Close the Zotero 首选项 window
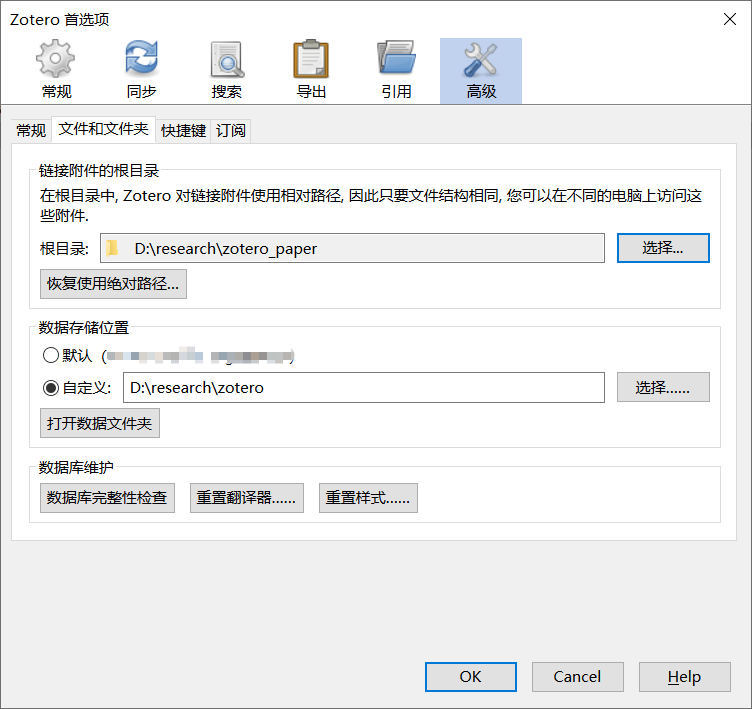Viewport: 752px width, 709px height. pyautogui.click(x=729, y=19)
